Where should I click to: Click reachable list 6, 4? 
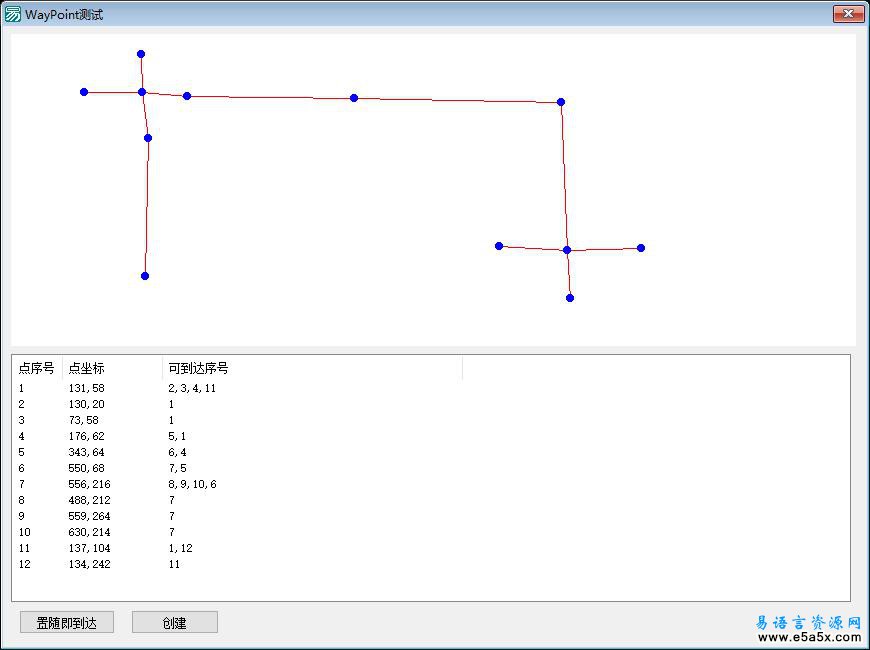coord(177,452)
